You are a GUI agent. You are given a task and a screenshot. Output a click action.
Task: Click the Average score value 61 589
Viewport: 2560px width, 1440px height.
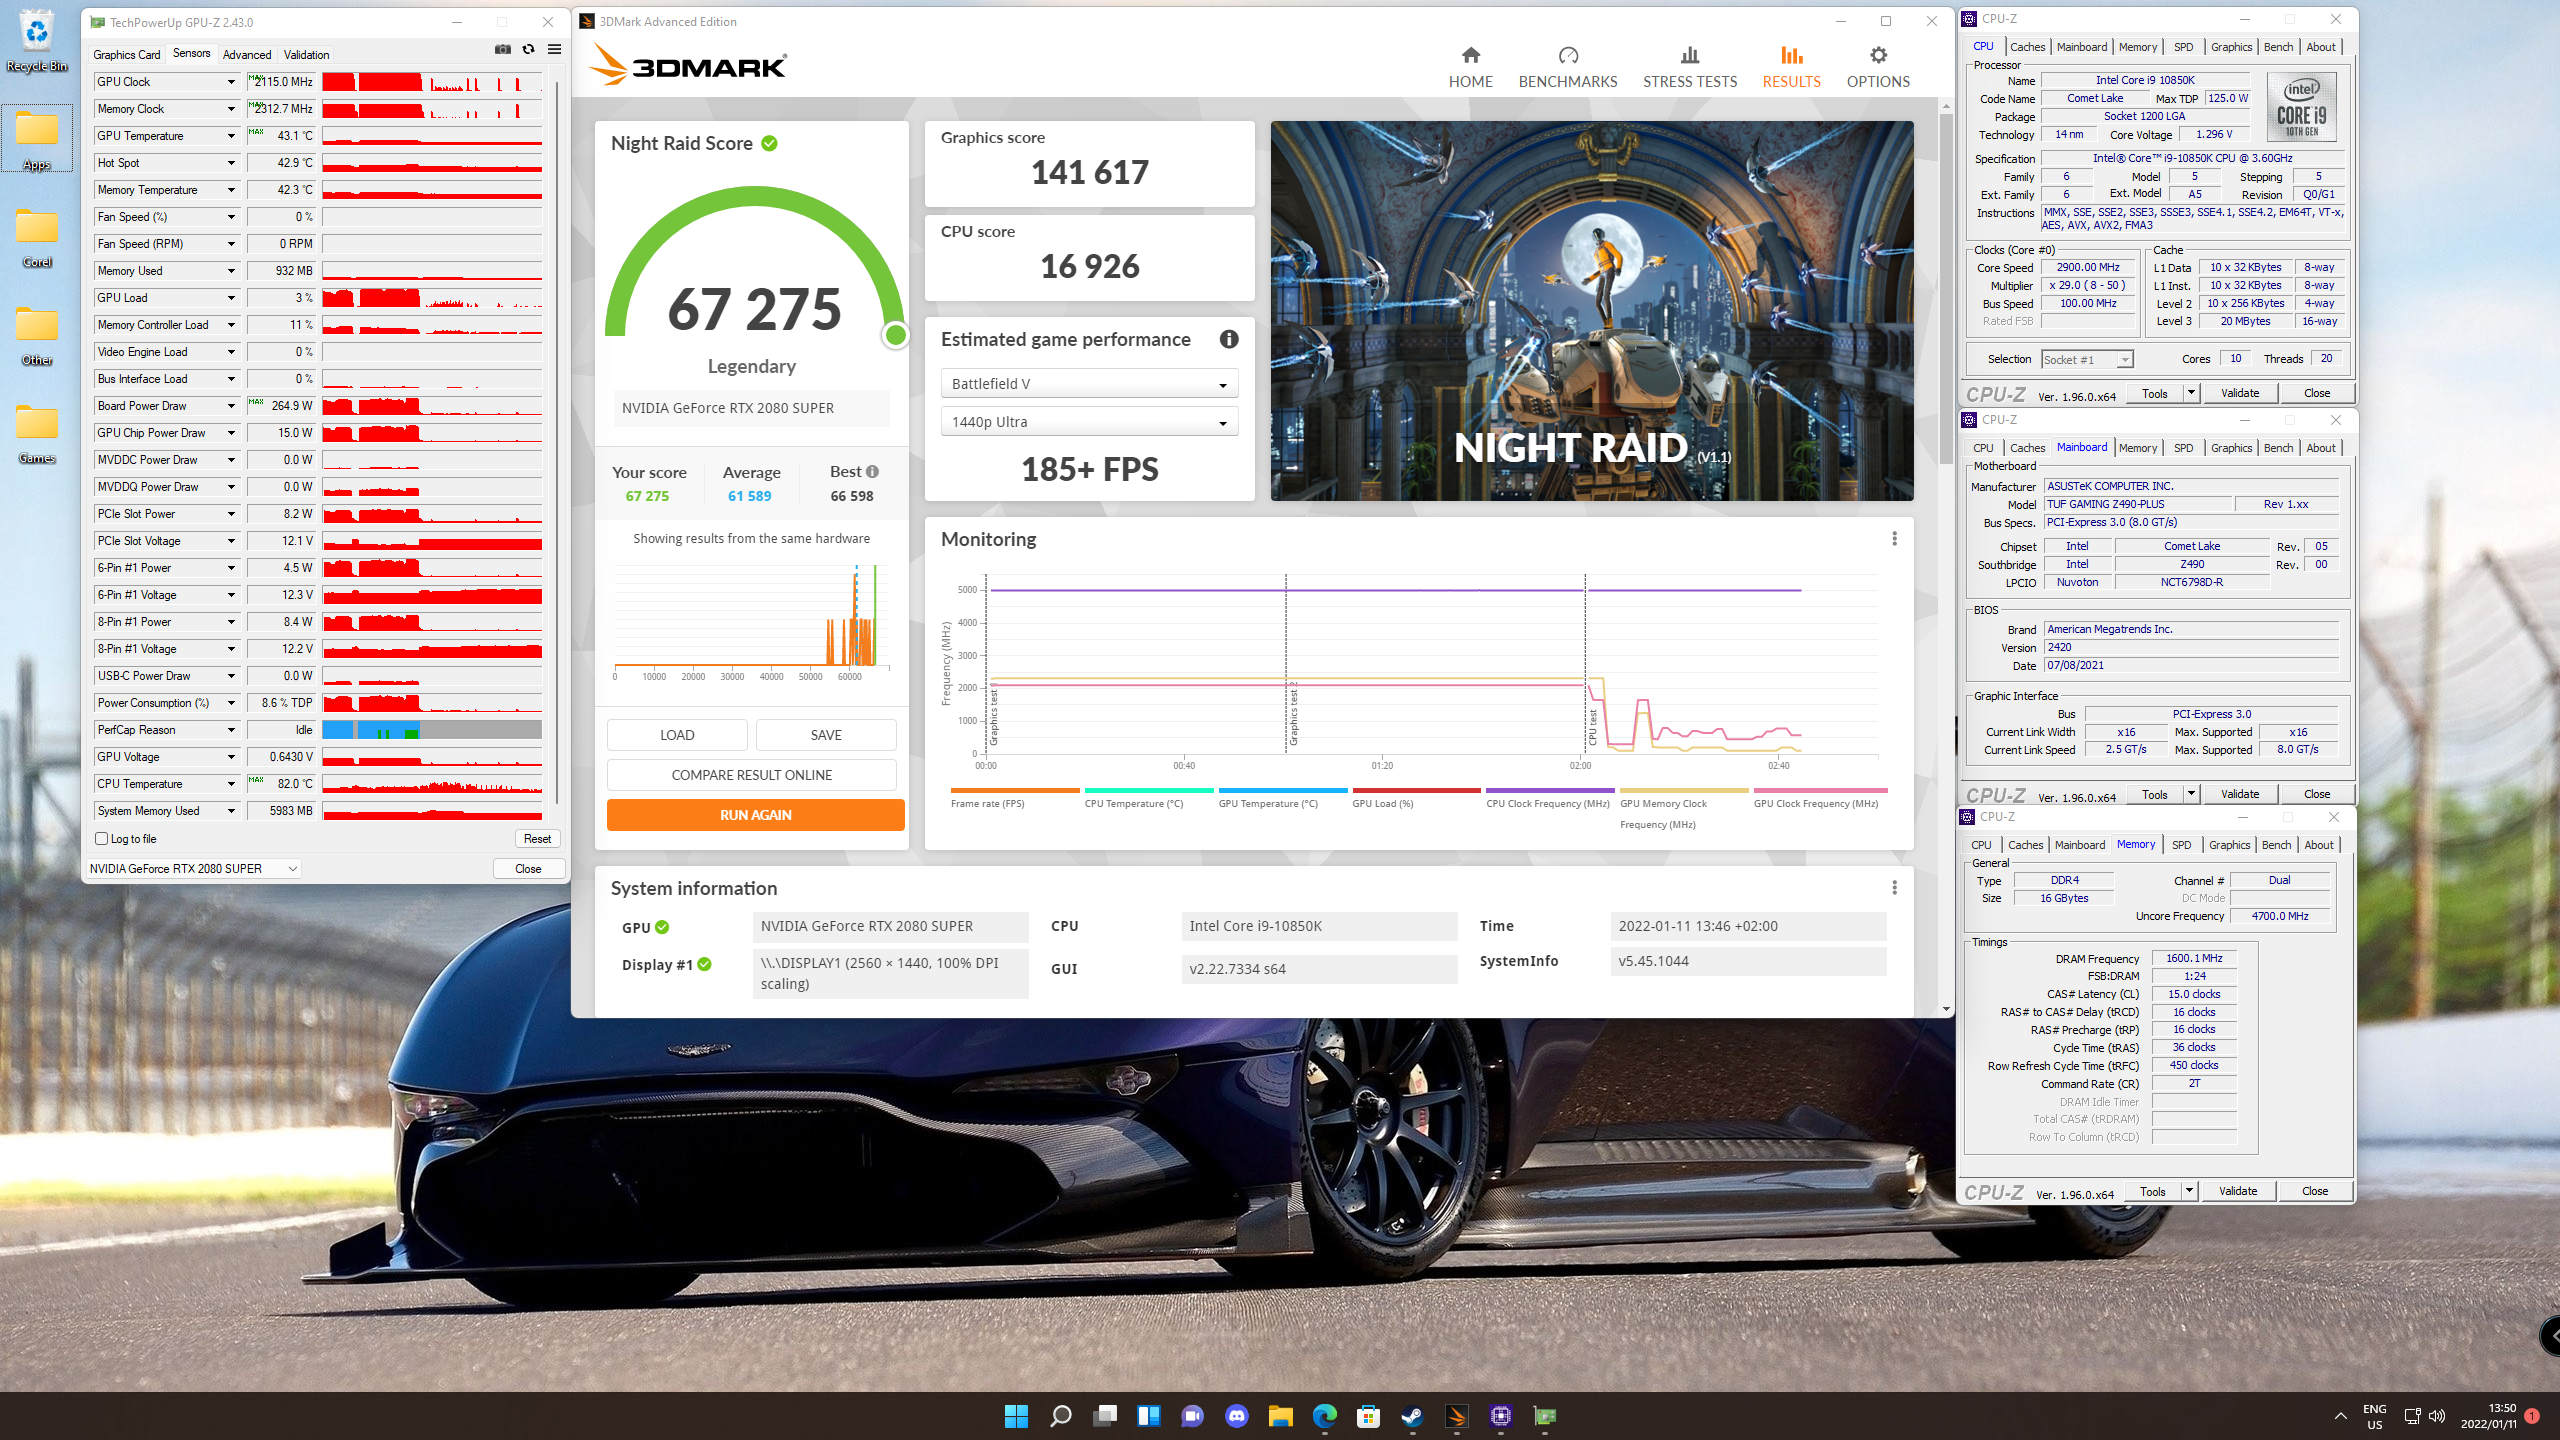click(749, 496)
